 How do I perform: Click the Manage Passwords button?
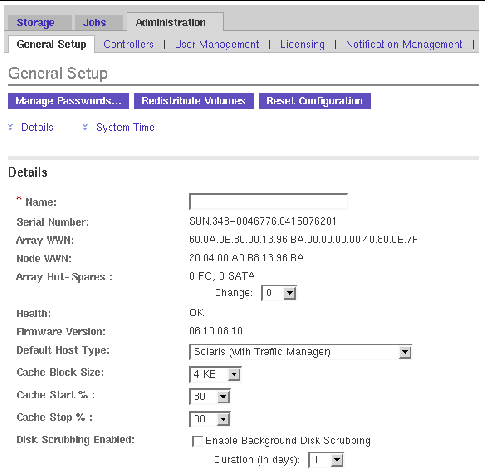(68, 101)
